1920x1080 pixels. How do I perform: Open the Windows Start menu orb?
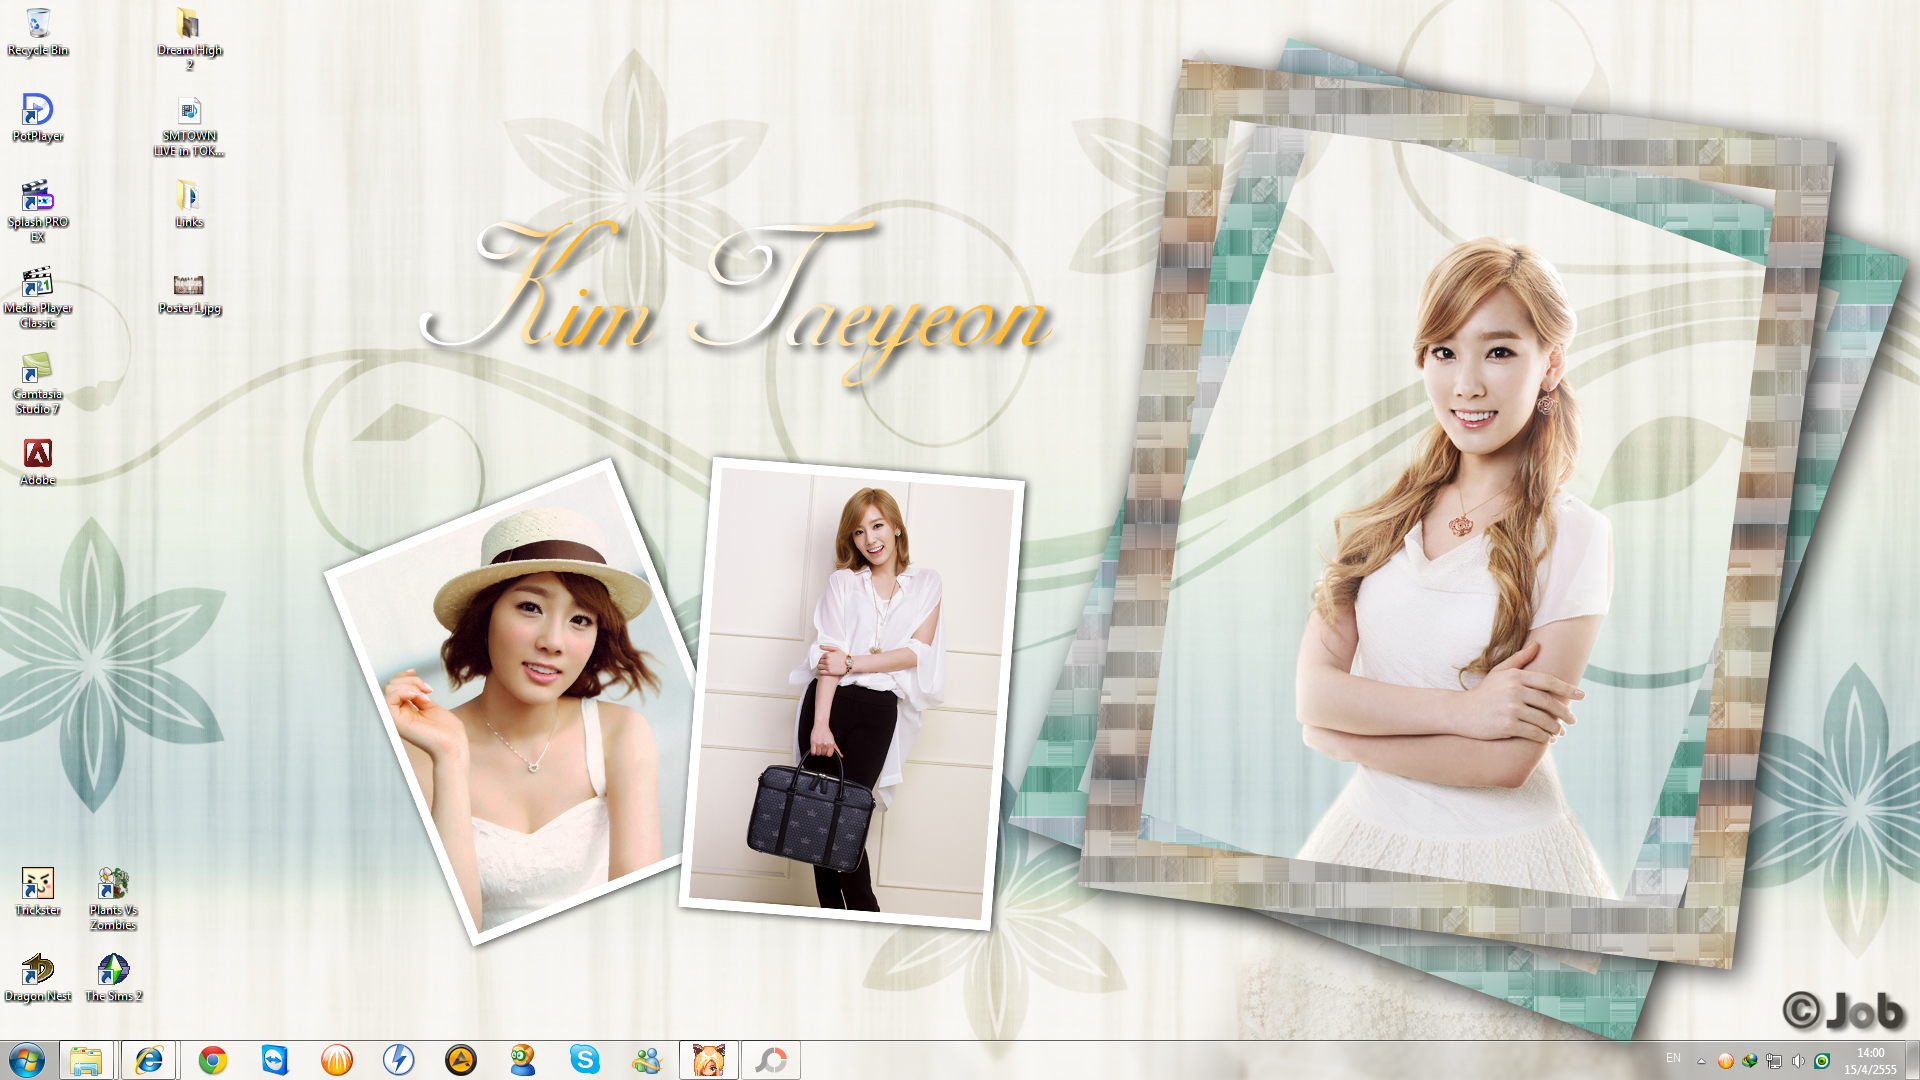coord(27,1060)
